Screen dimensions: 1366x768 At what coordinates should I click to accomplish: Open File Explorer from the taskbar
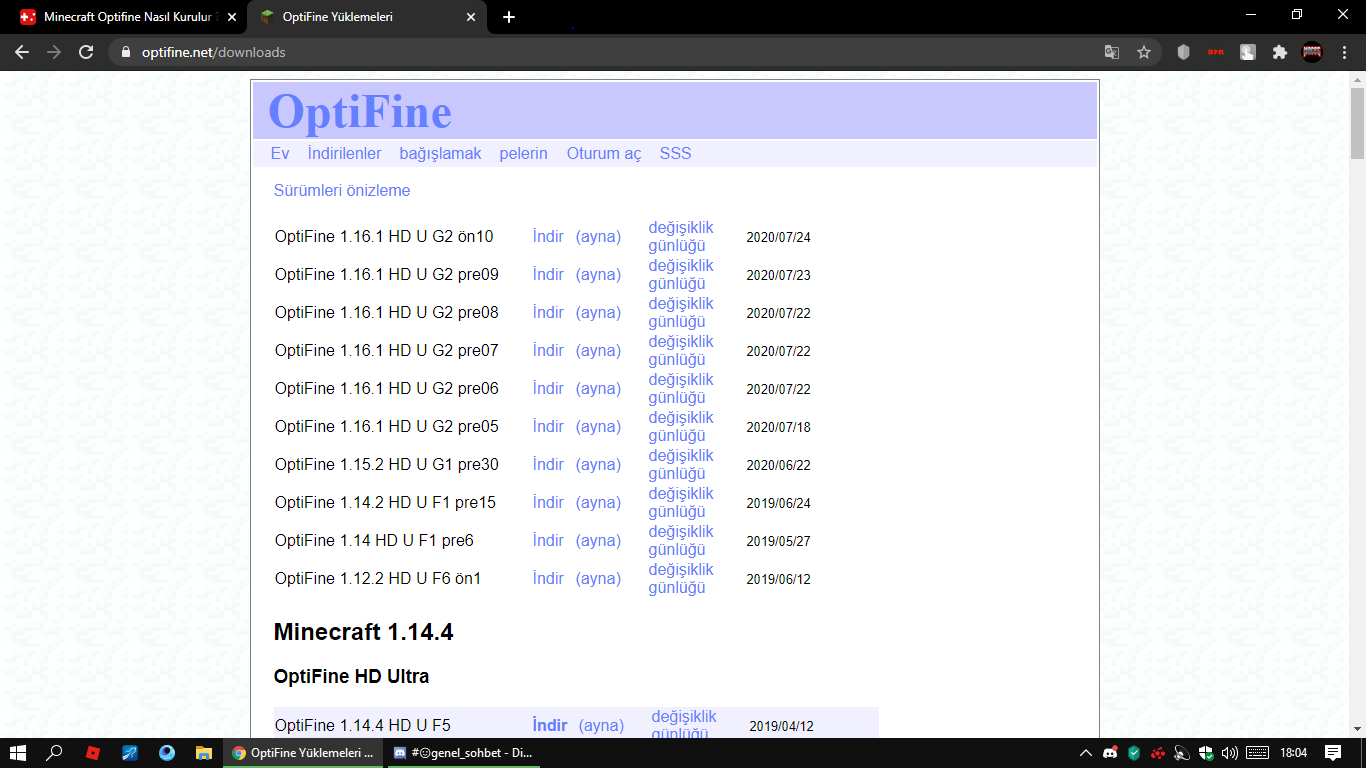tap(203, 753)
